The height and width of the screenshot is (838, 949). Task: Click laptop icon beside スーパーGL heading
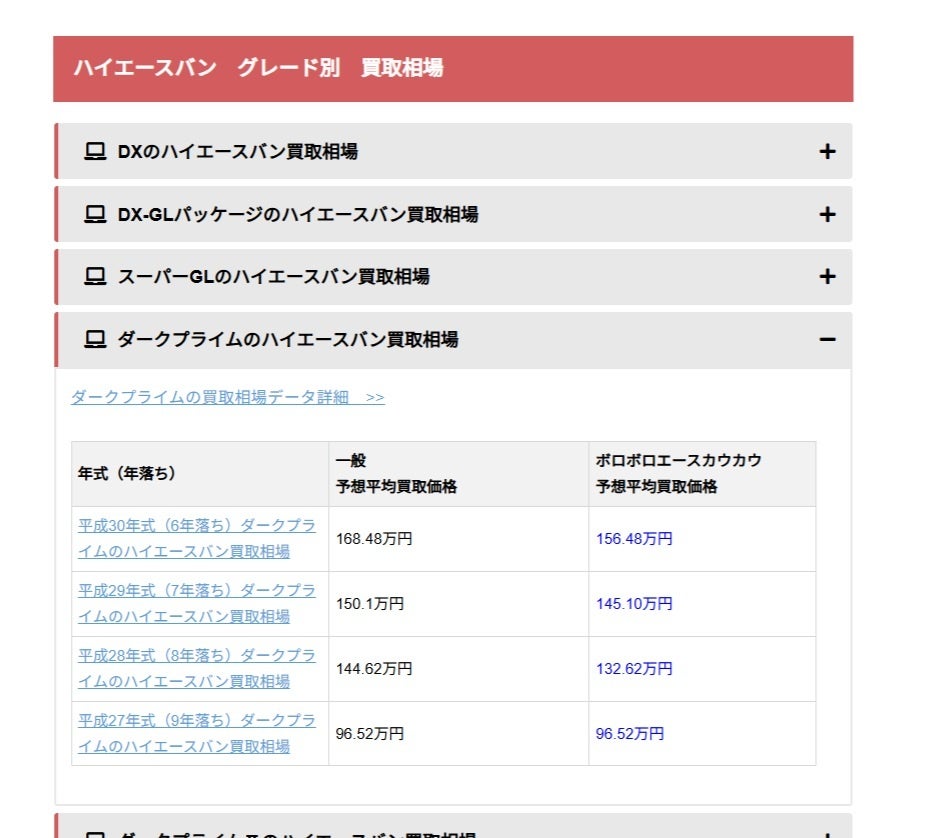[95, 277]
